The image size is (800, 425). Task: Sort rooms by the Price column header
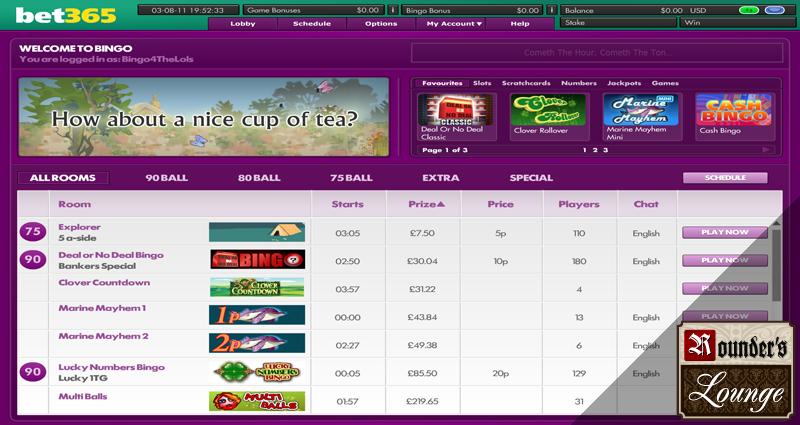click(501, 204)
